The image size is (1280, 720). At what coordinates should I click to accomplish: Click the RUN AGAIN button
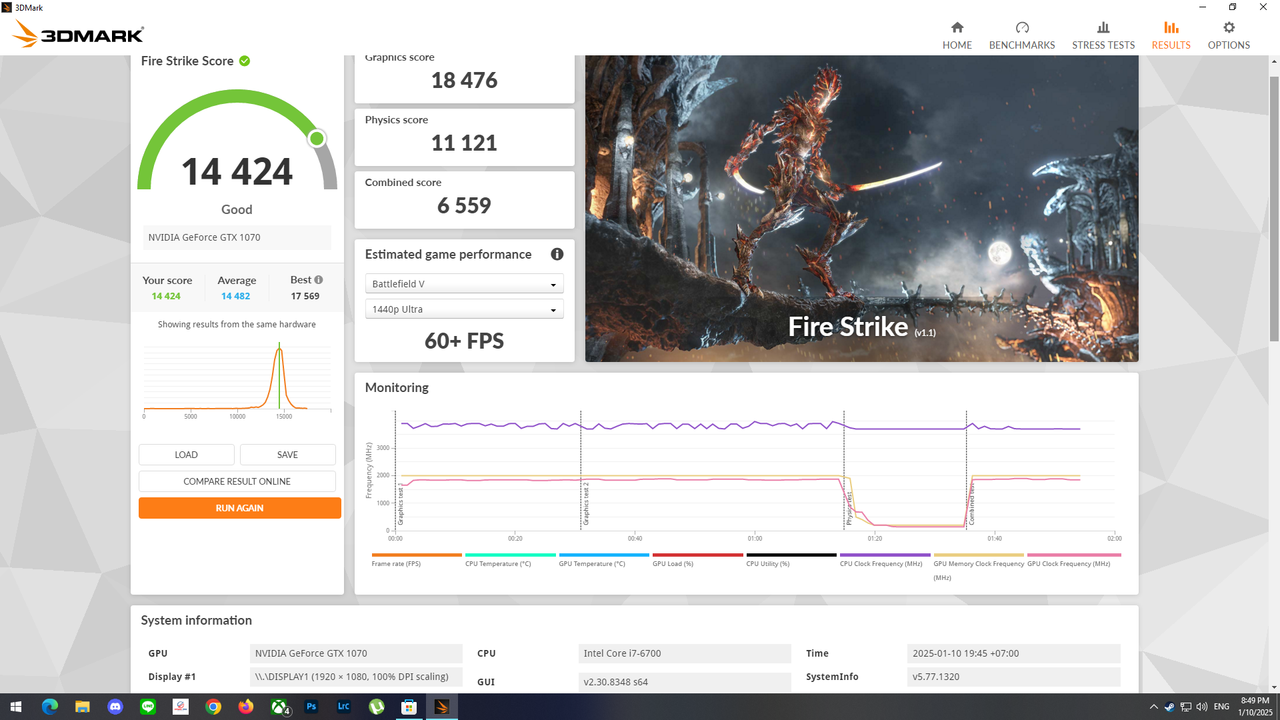(x=240, y=507)
